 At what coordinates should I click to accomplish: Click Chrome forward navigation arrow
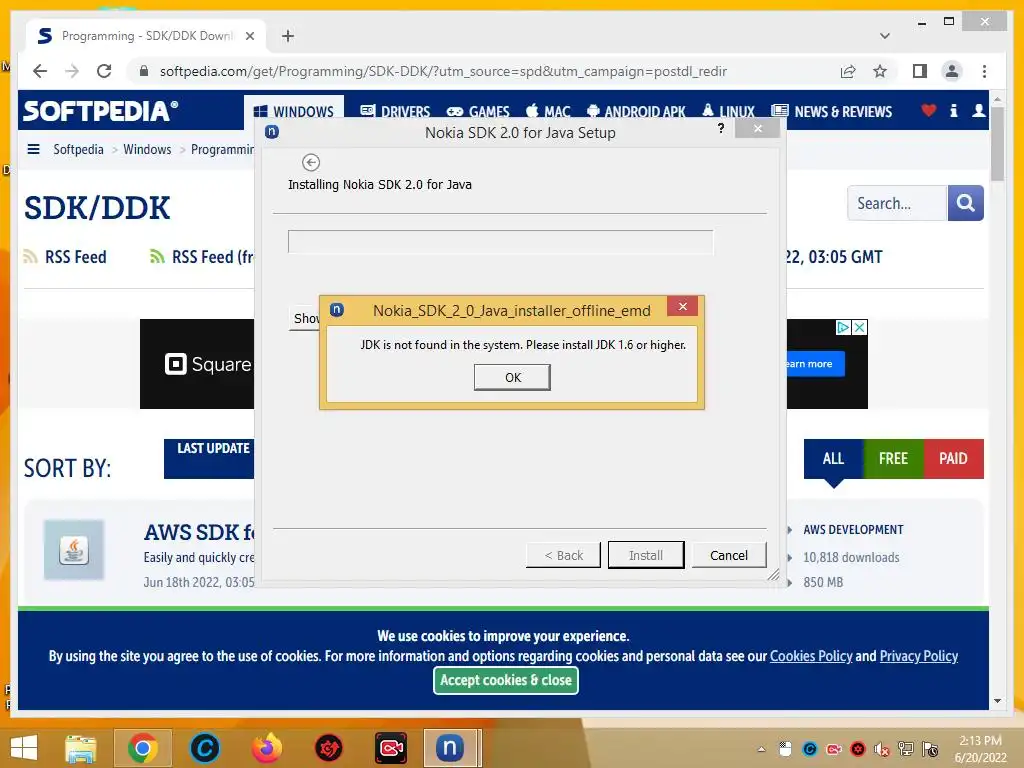point(72,71)
